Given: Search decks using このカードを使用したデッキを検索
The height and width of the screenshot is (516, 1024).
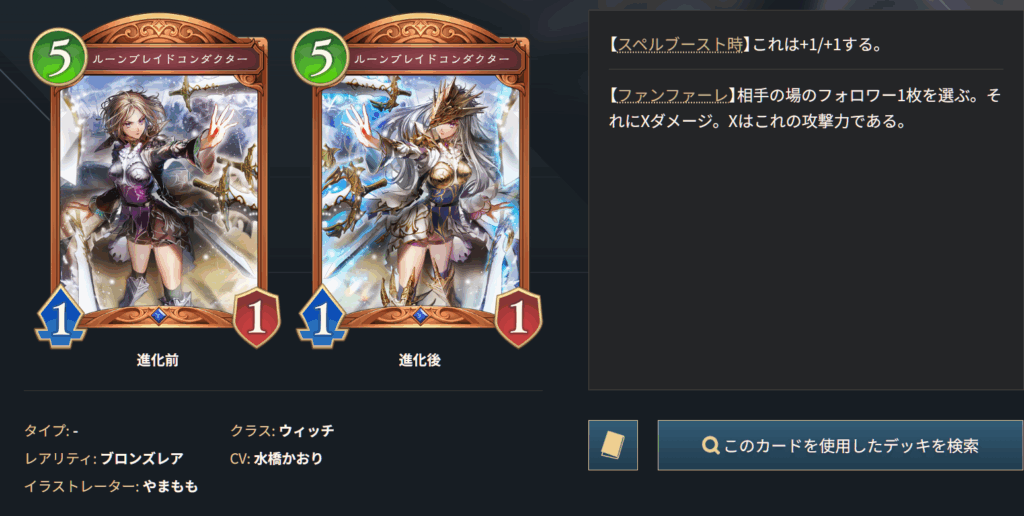Looking at the screenshot, I should point(840,445).
